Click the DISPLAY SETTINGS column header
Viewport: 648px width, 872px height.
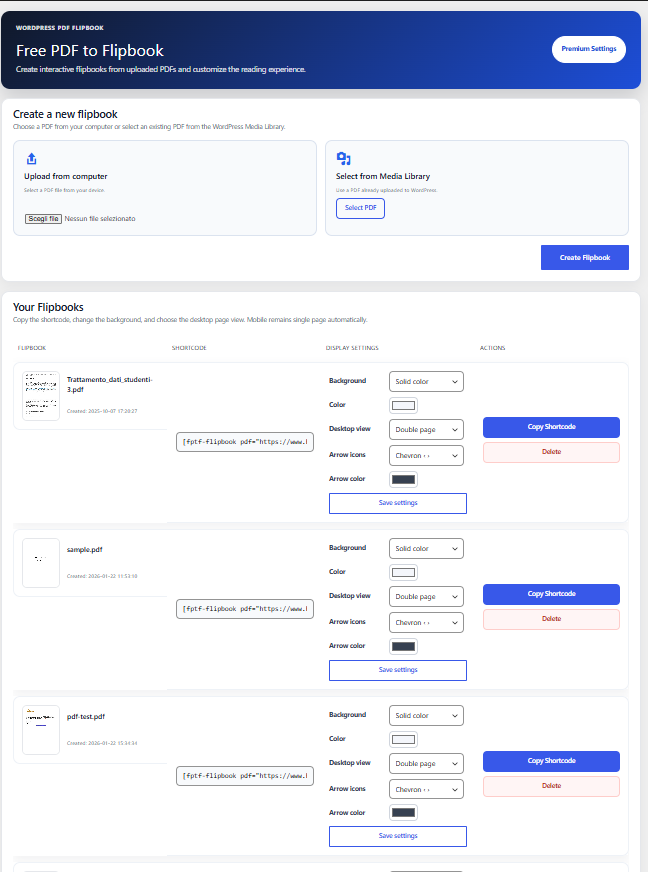(352, 348)
